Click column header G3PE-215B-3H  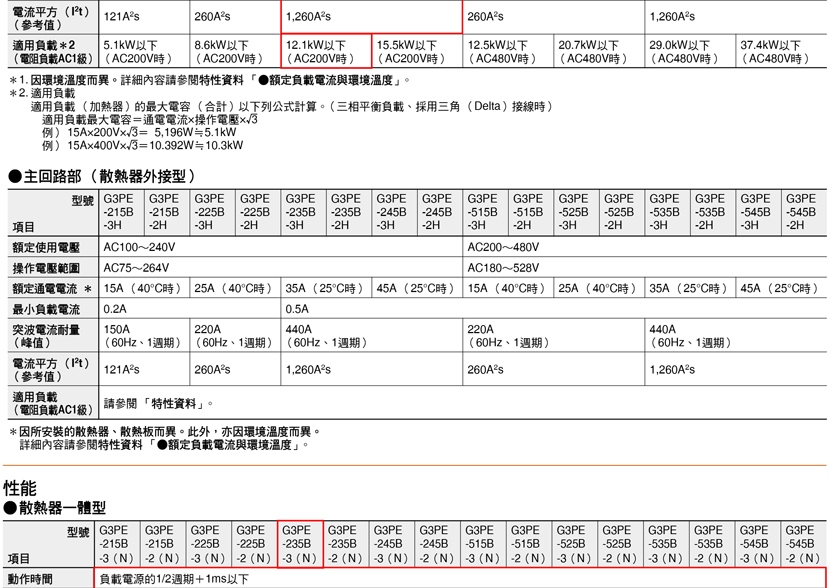[x=121, y=212]
